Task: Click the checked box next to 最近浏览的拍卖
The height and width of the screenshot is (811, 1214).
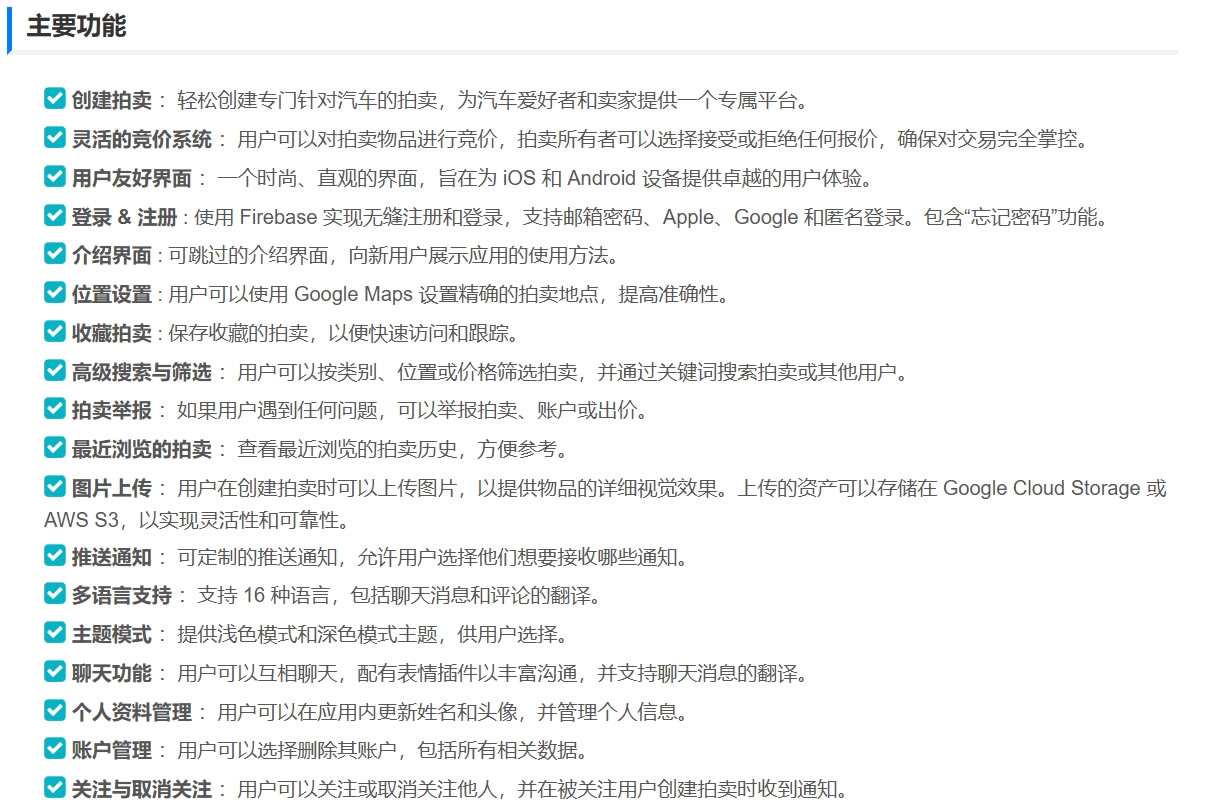Action: [x=55, y=447]
